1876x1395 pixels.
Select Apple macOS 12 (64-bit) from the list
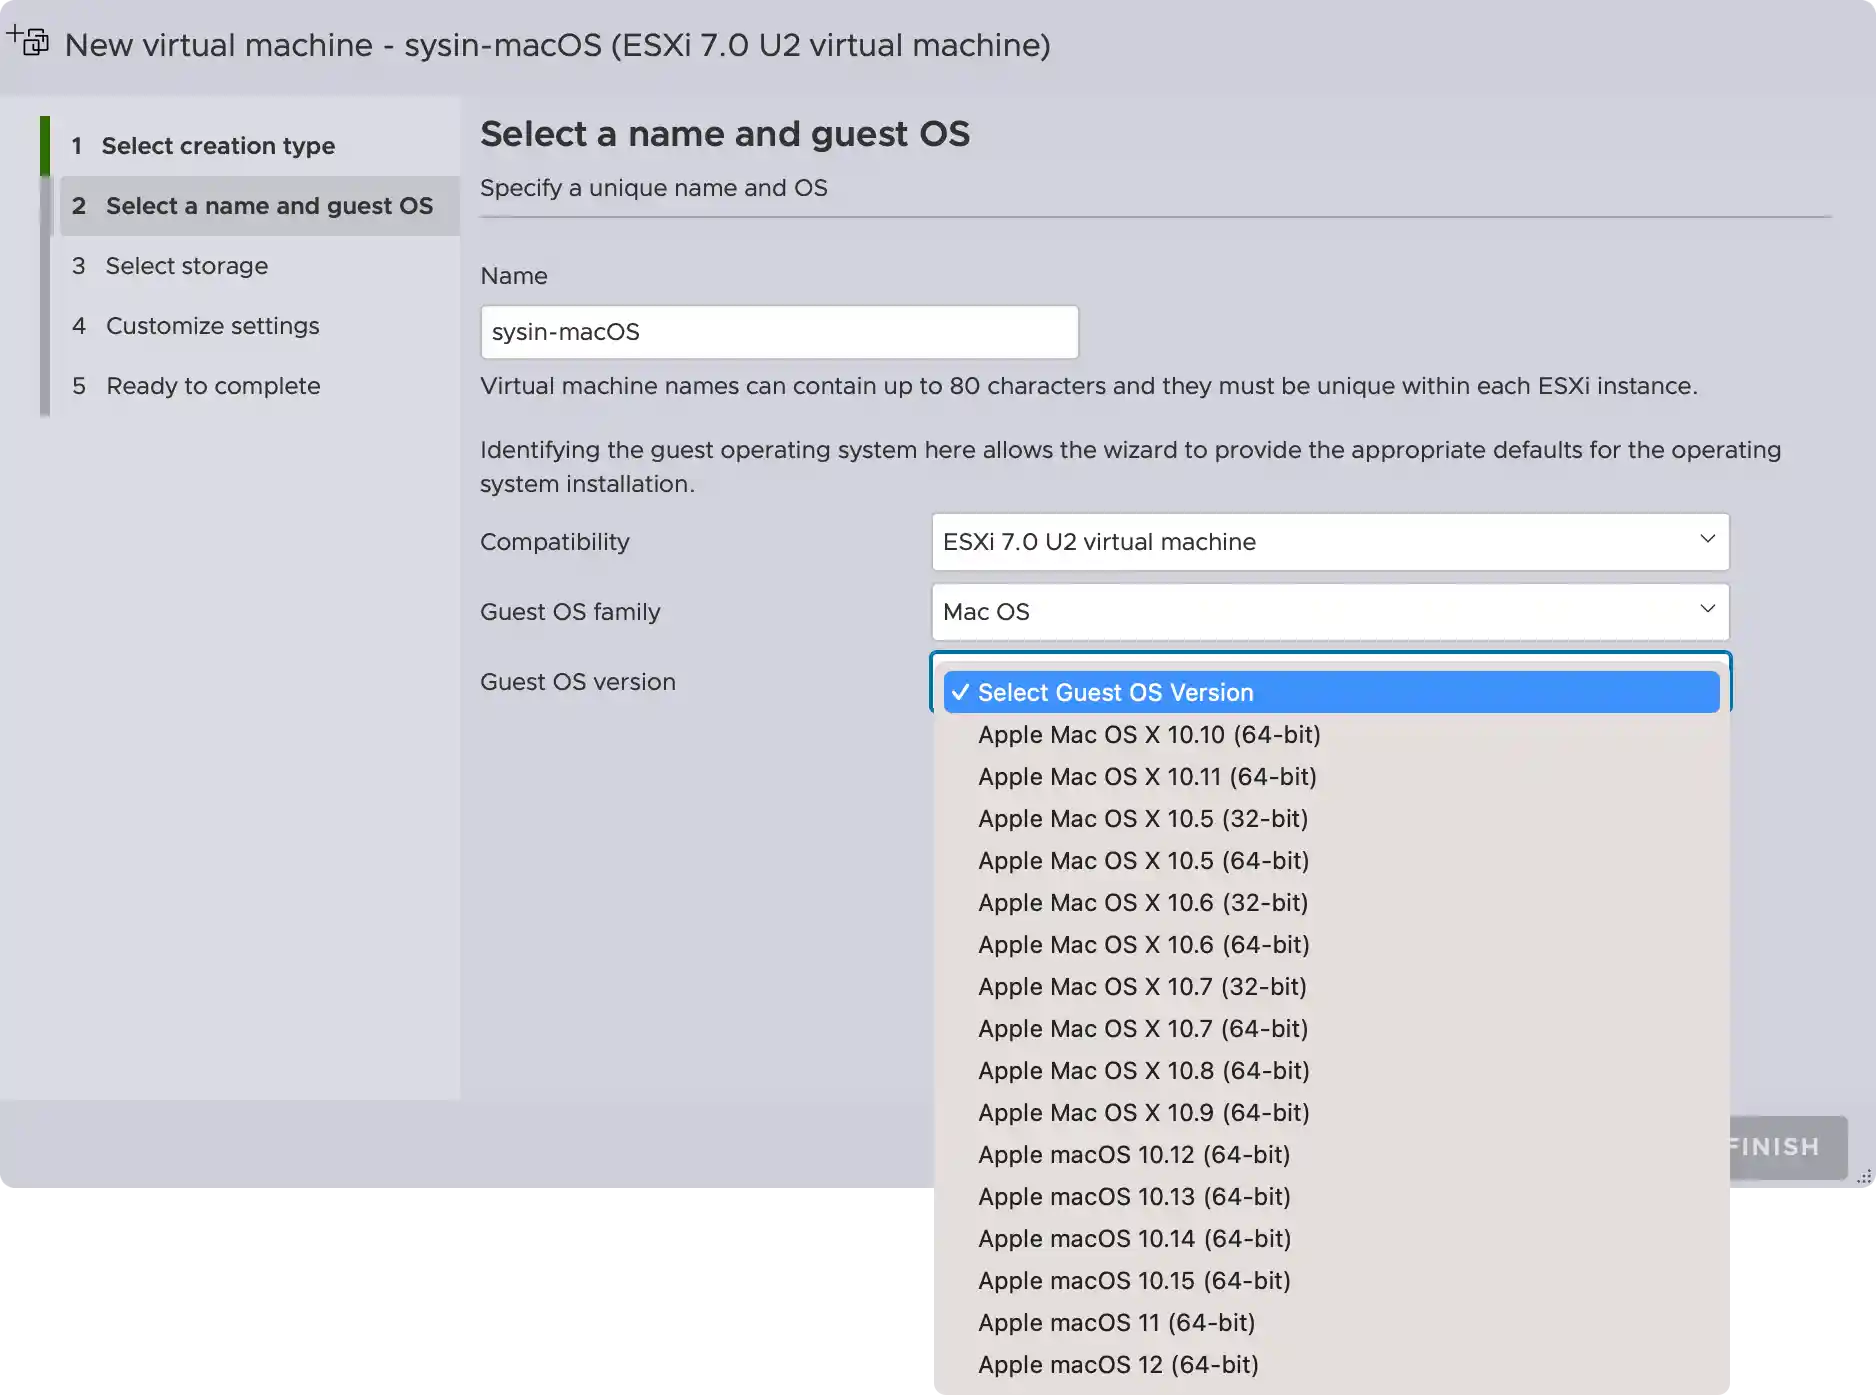pyautogui.click(x=1117, y=1364)
